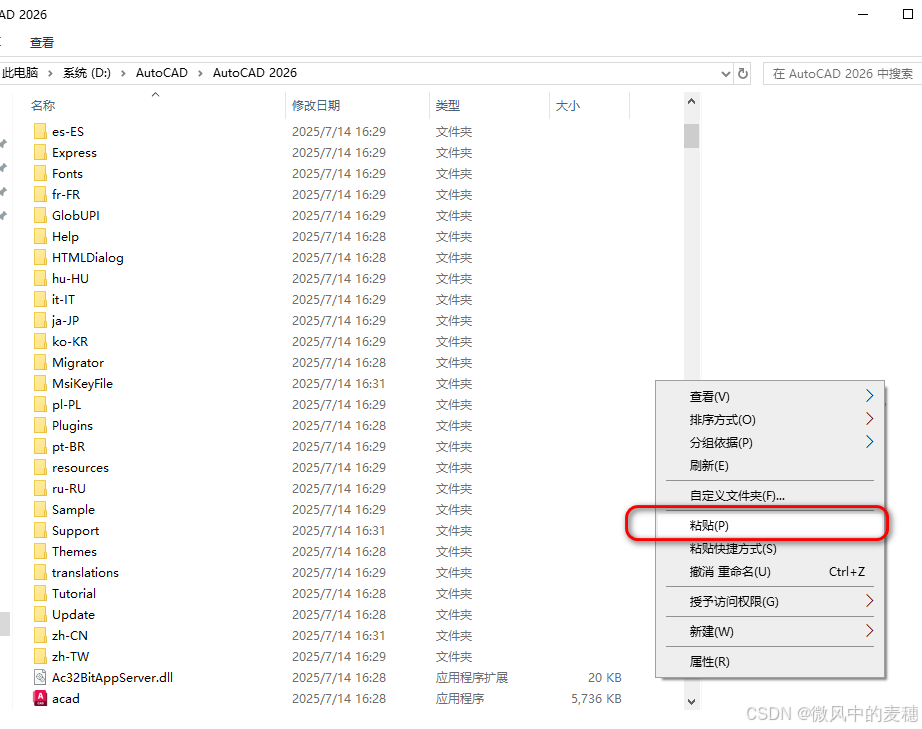The height and width of the screenshot is (729, 922).
Task: Click the 5,736 KB size value
Action: (596, 698)
